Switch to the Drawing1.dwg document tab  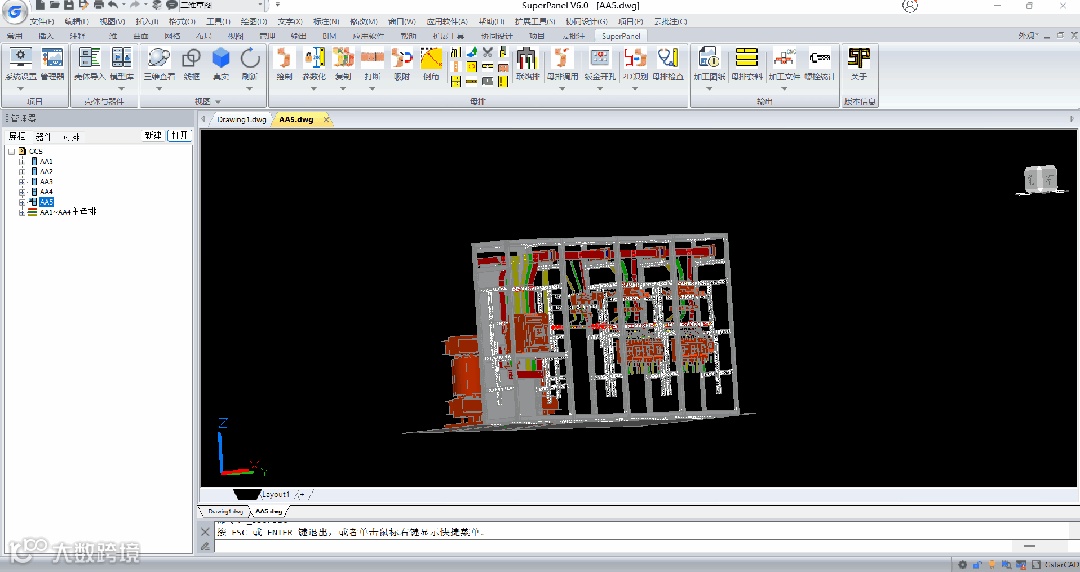(x=241, y=119)
